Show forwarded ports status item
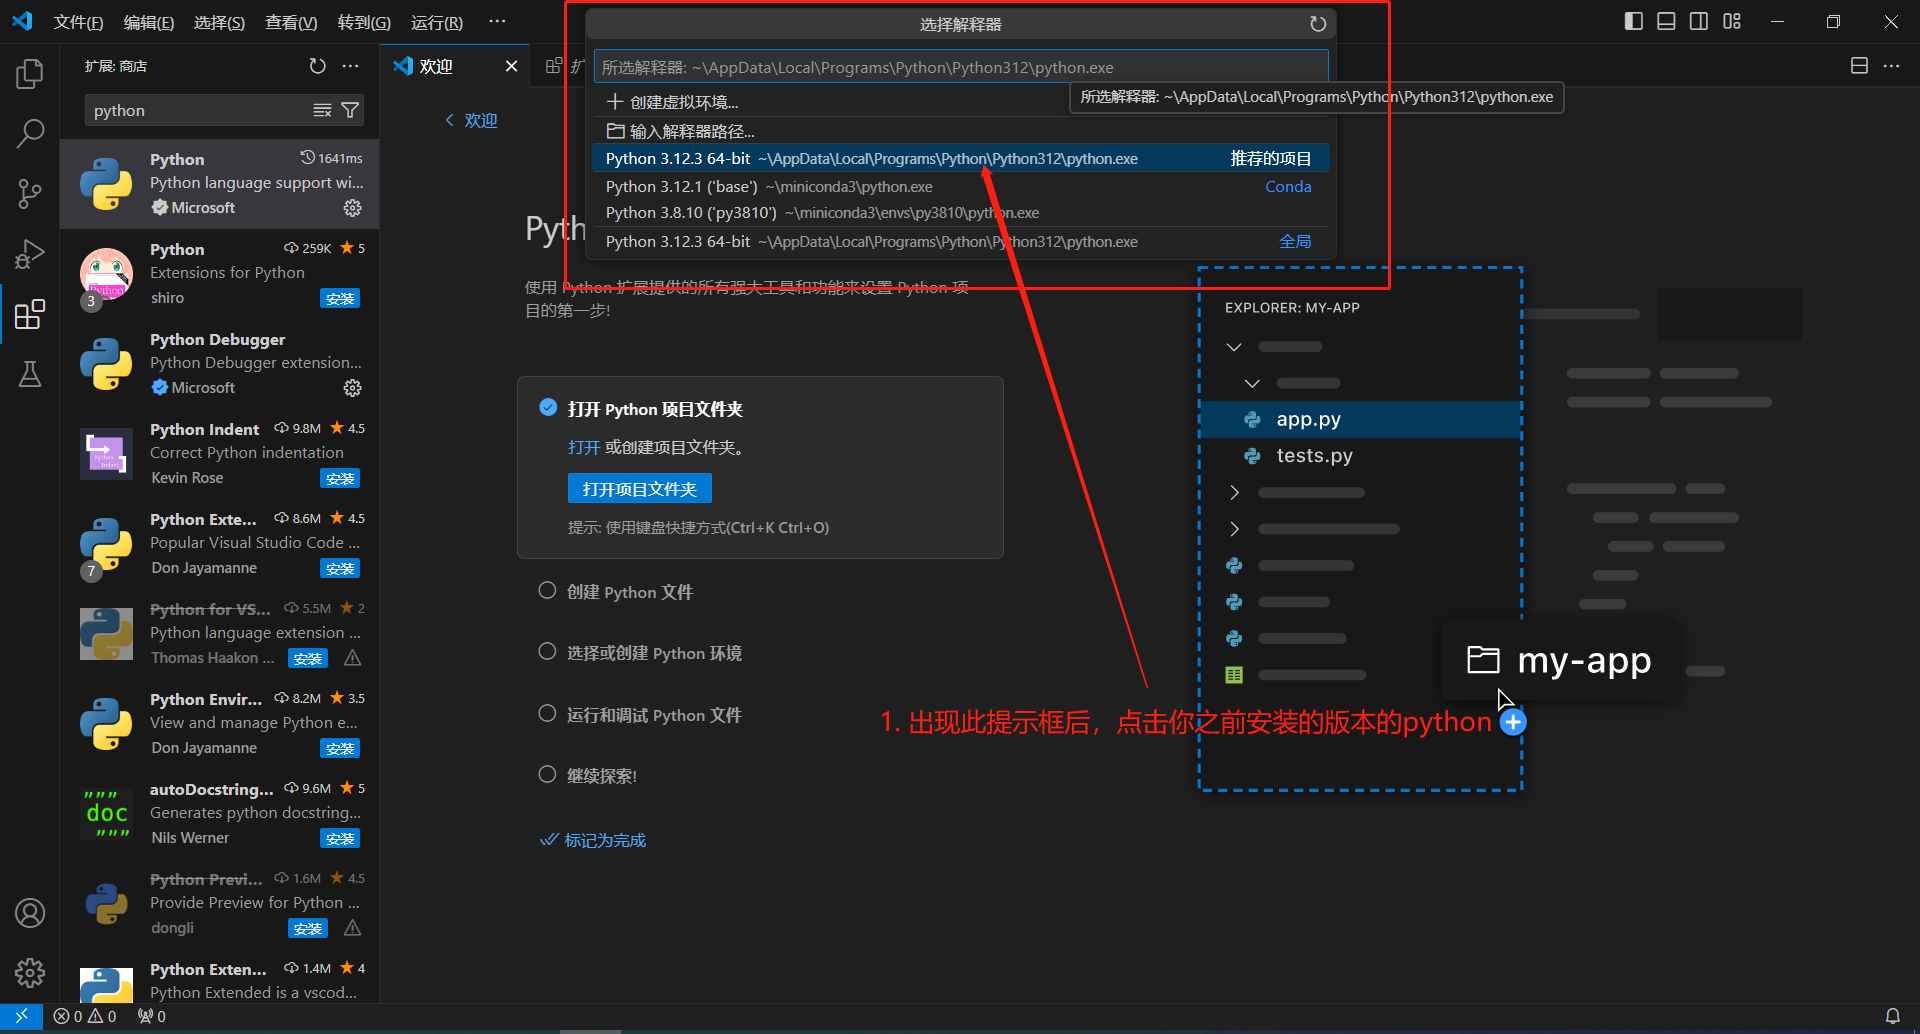 (152, 1016)
